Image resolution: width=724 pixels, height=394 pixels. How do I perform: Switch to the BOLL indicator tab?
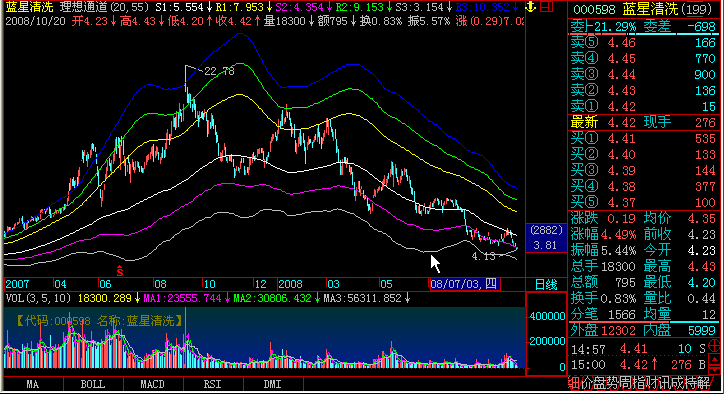point(93,384)
